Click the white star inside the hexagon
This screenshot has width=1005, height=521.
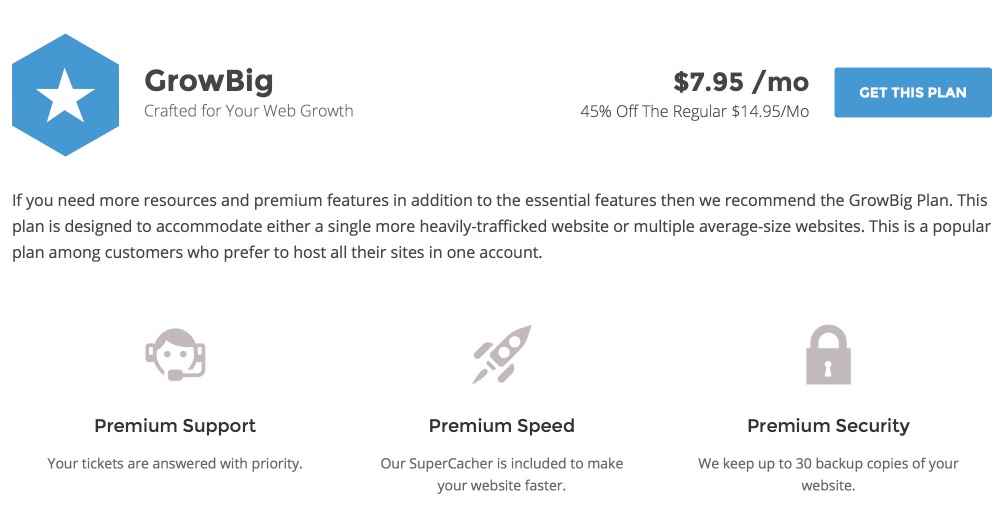click(x=65, y=96)
